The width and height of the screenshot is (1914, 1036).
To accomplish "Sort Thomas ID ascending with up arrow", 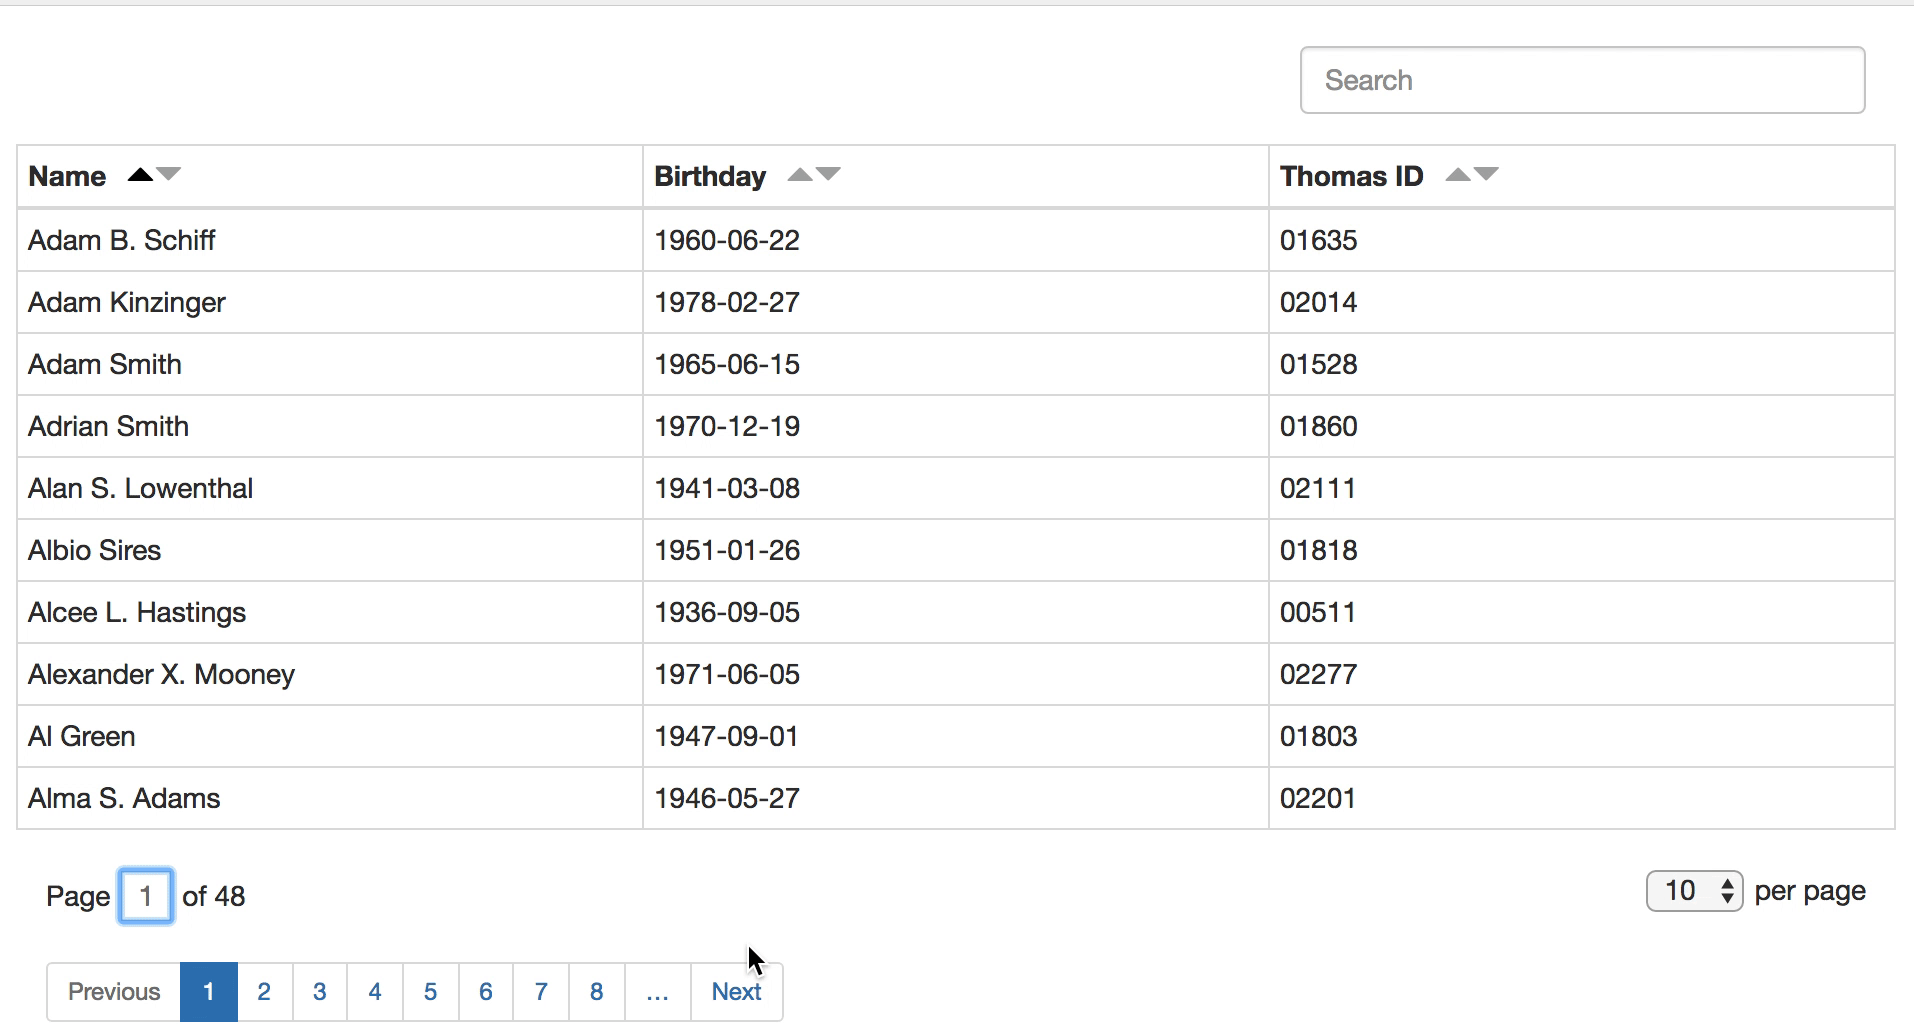I will (x=1456, y=172).
